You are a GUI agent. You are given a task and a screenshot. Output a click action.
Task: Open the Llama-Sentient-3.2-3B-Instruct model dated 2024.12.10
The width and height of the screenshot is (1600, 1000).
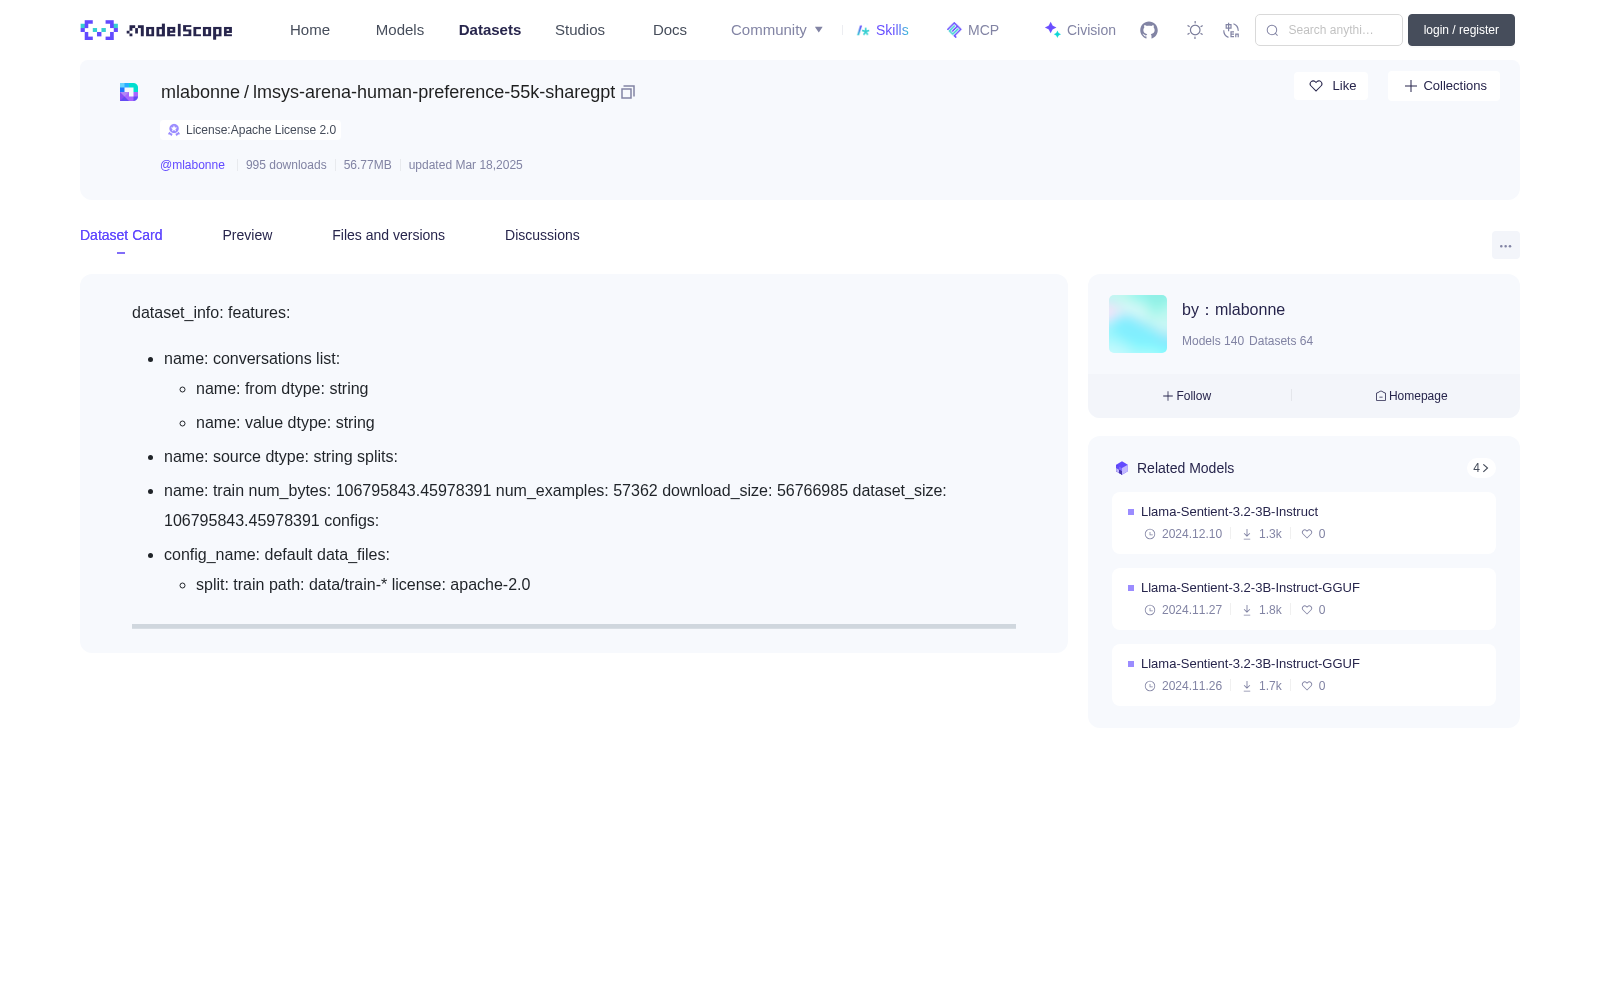click(1304, 523)
